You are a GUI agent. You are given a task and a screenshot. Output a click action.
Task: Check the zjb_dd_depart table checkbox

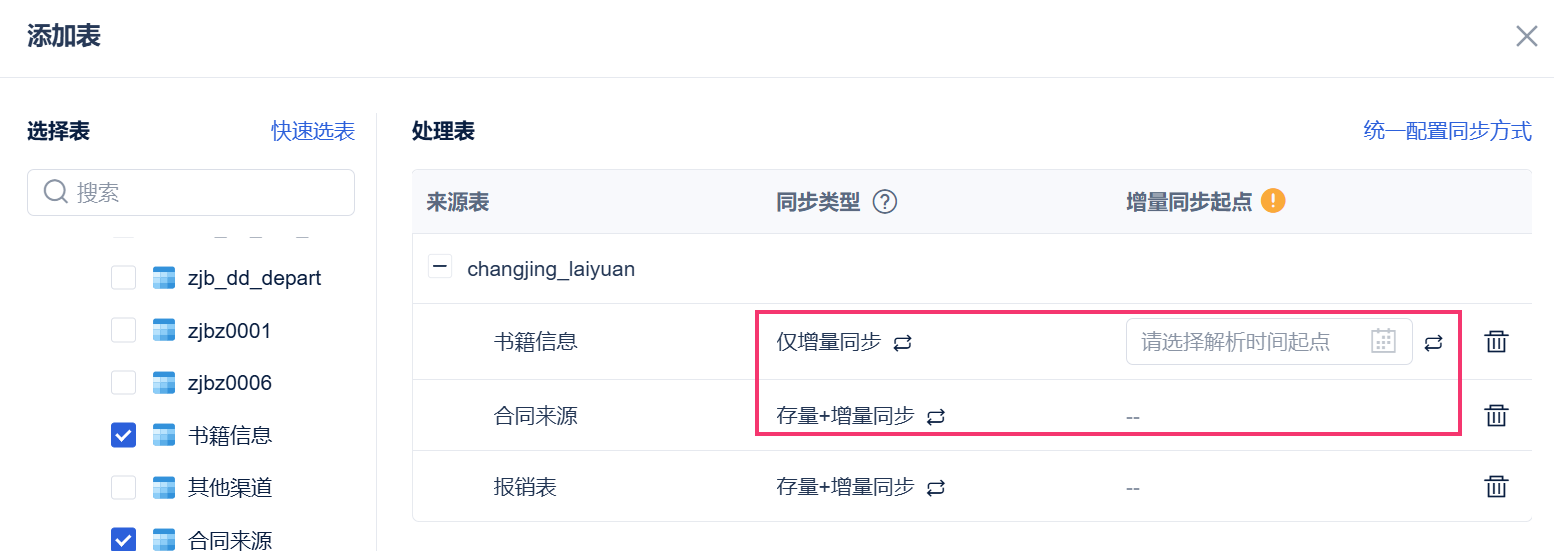[x=123, y=278]
